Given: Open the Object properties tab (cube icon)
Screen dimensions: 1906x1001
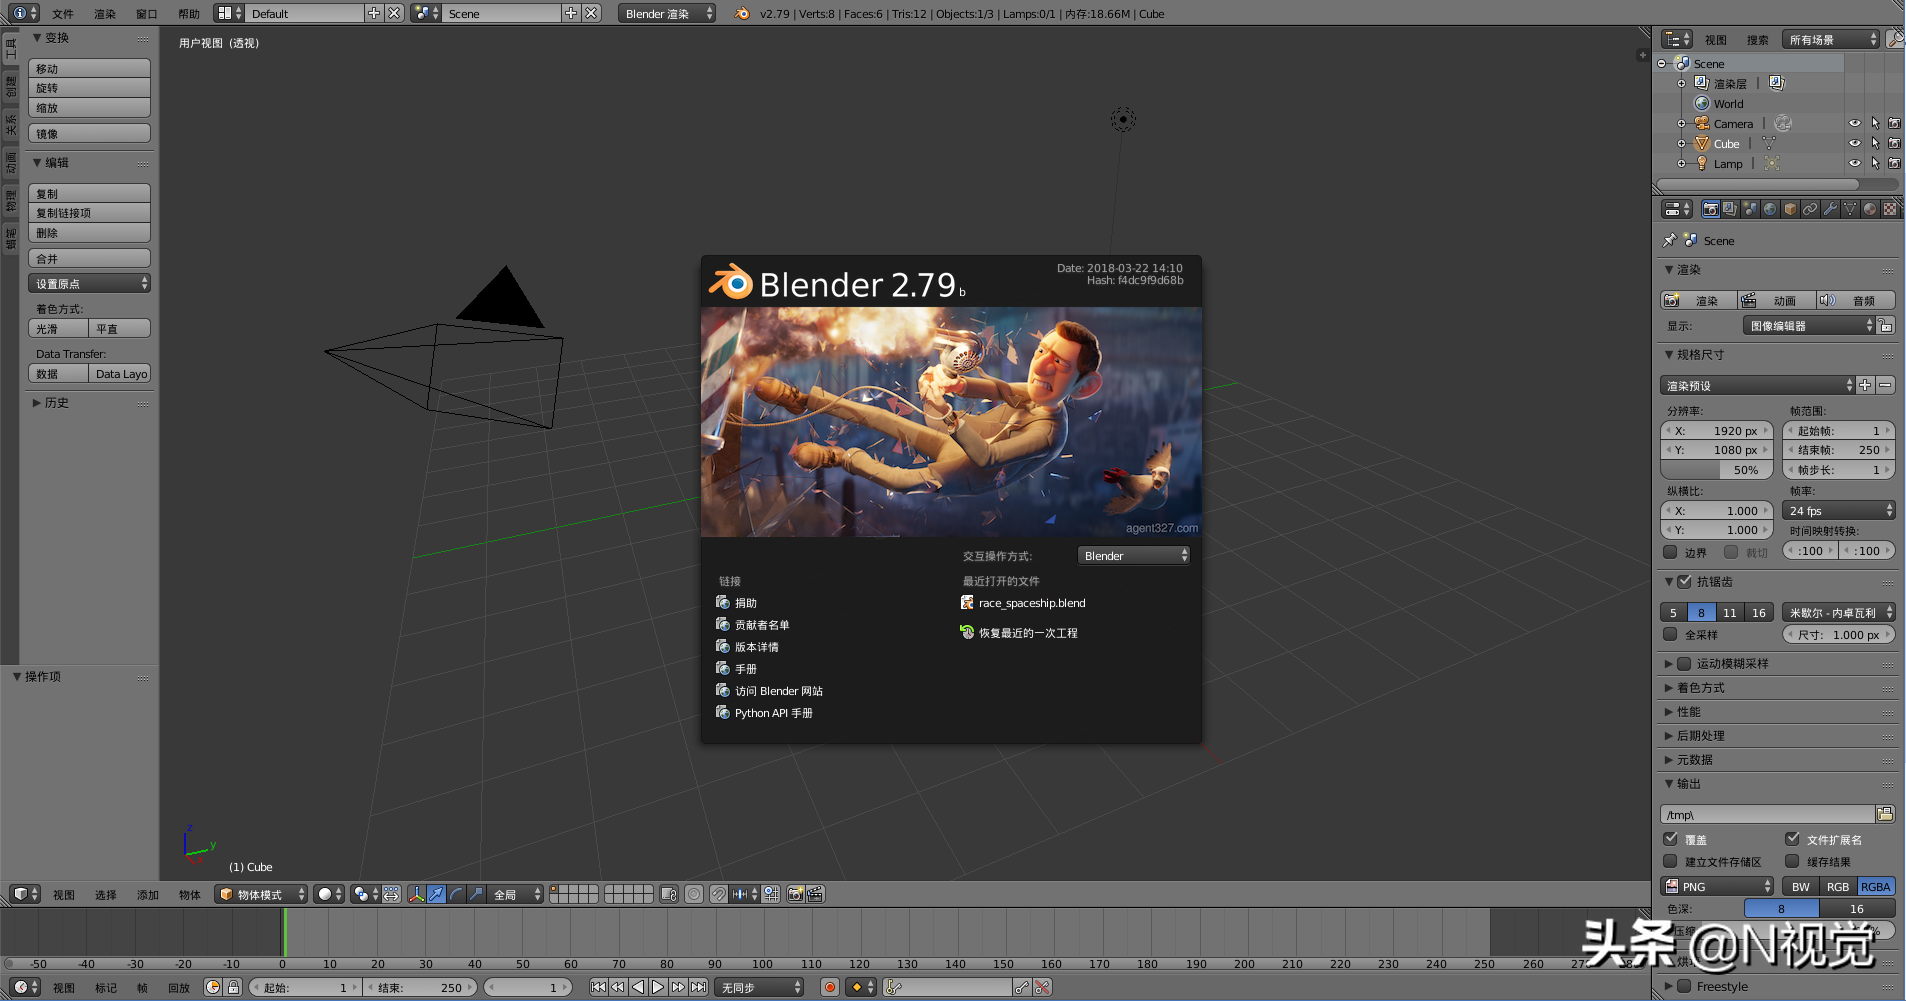Looking at the screenshot, I should 1790,209.
